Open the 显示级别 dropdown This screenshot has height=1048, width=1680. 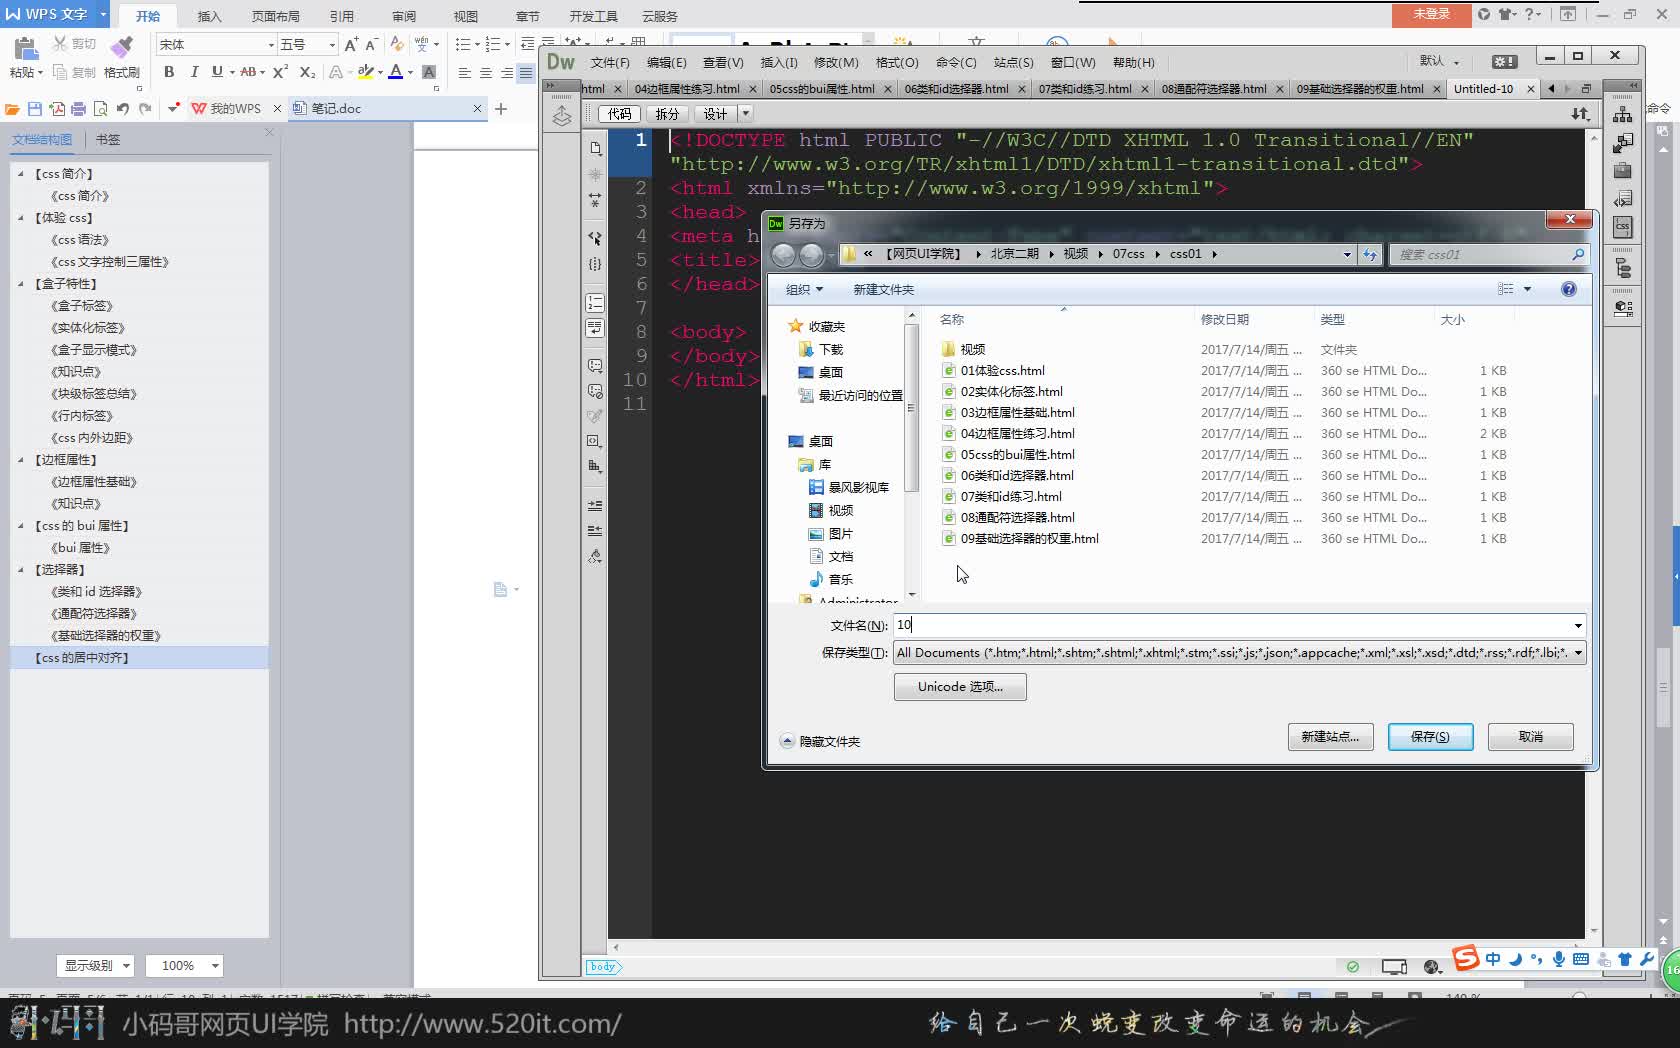[95, 965]
